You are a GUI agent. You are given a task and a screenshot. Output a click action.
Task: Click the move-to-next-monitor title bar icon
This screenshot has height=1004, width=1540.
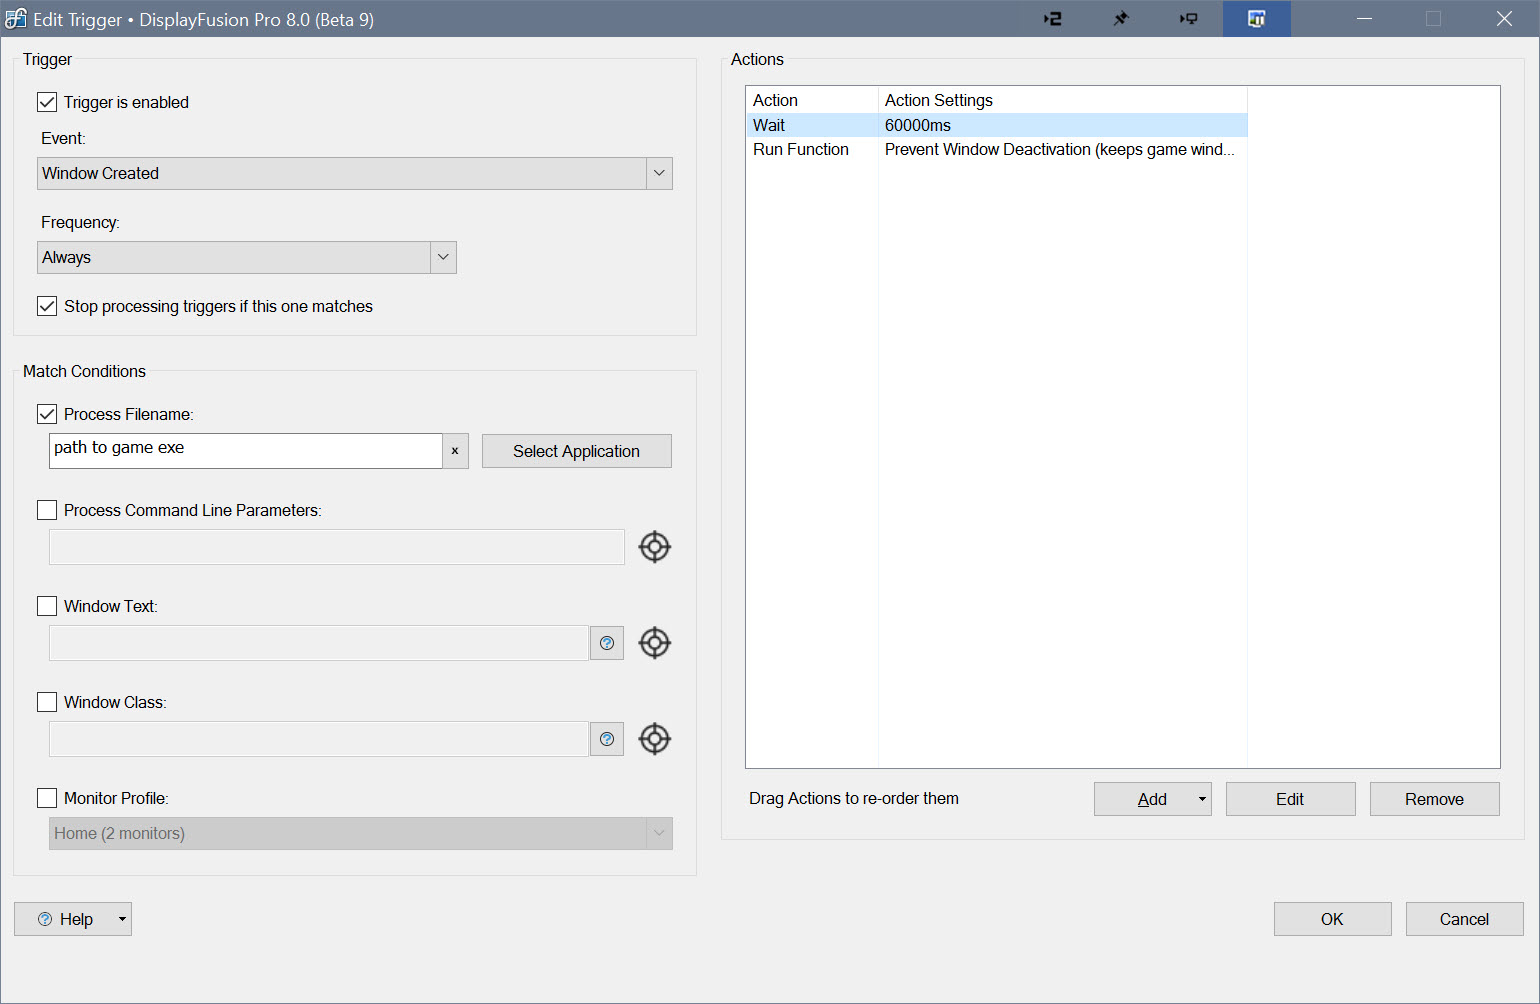pyautogui.click(x=1189, y=19)
